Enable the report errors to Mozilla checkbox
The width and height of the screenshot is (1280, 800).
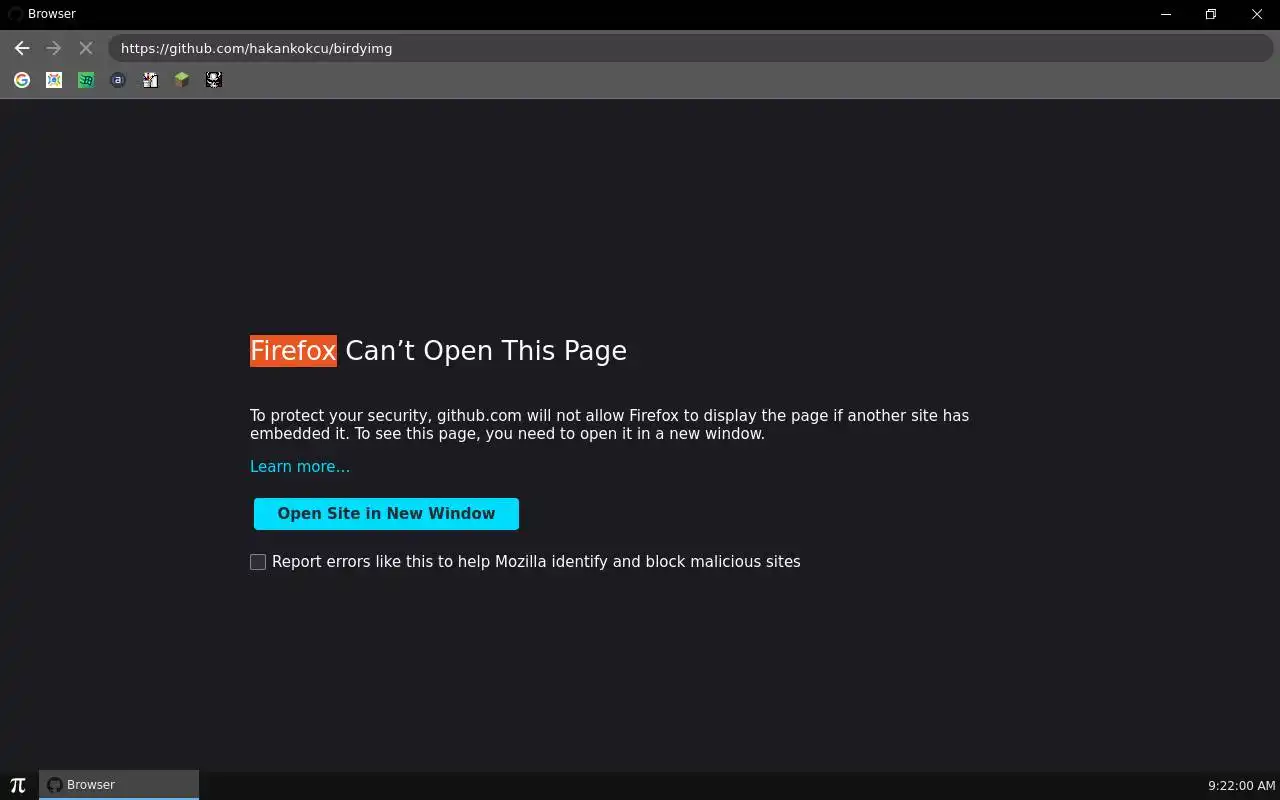click(258, 562)
